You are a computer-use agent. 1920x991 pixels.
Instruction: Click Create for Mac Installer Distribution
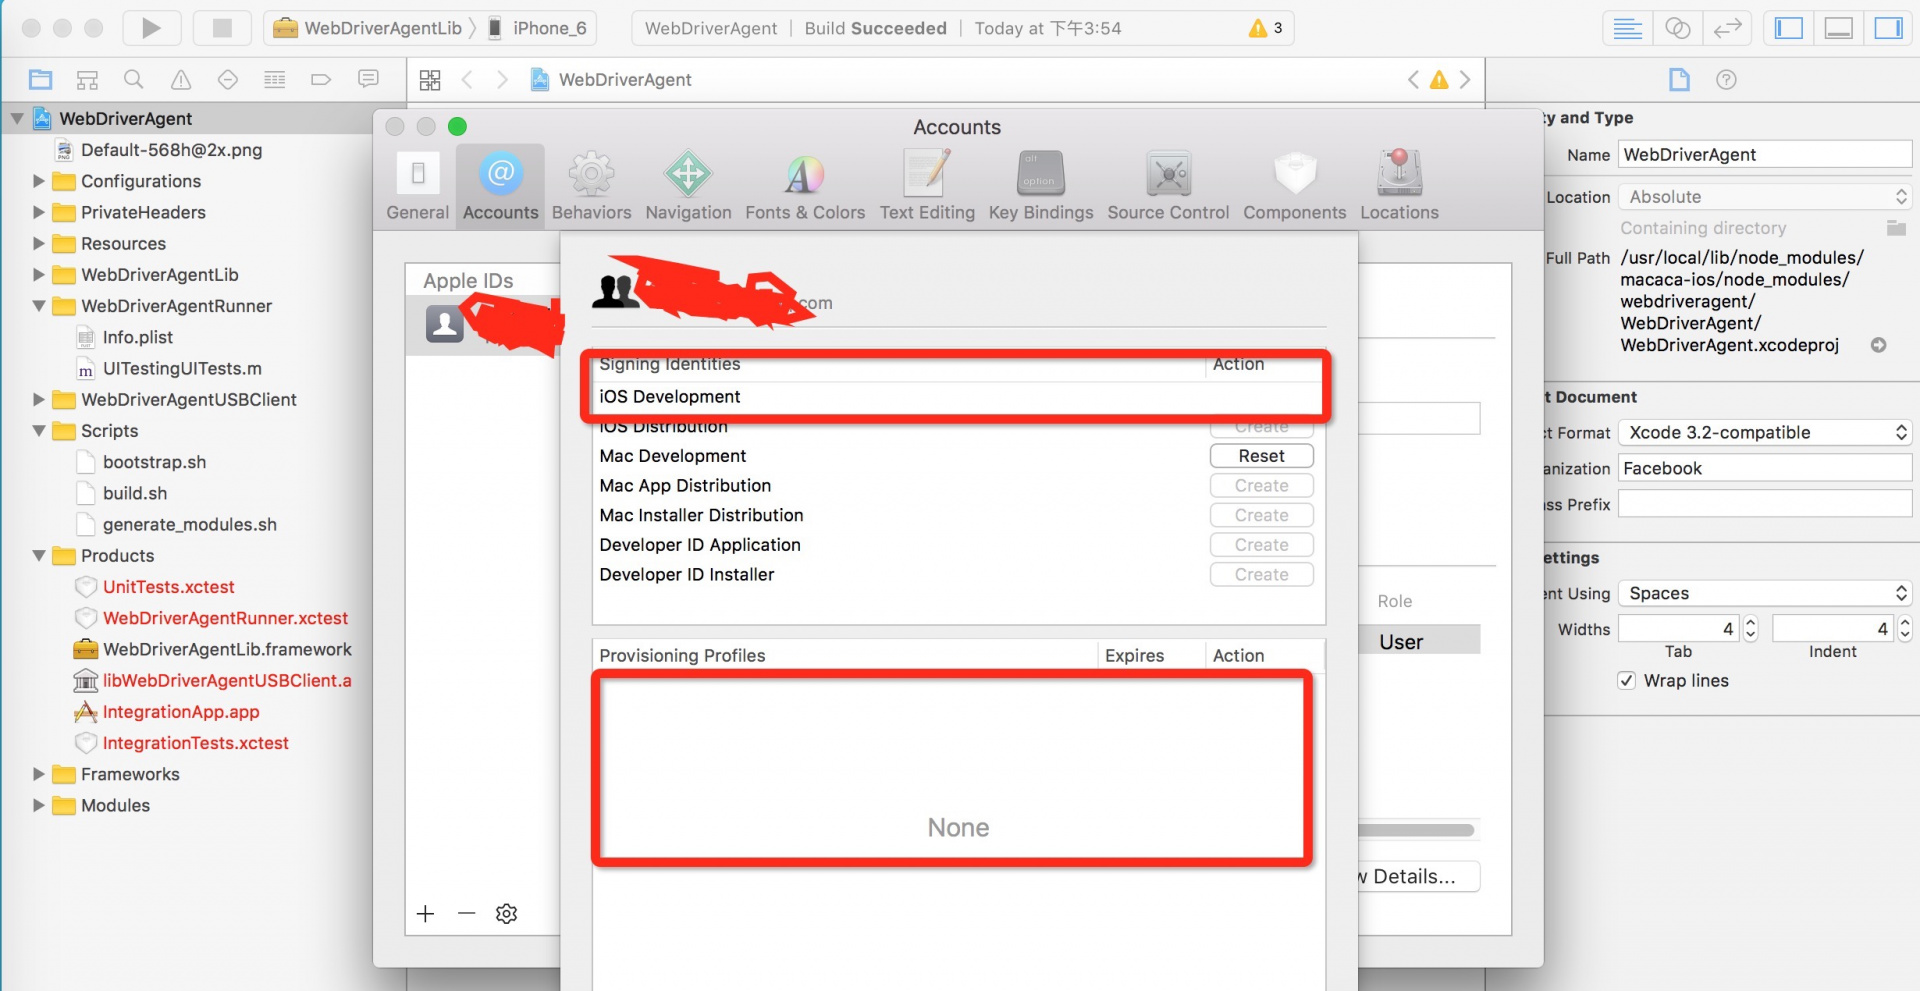(1261, 515)
